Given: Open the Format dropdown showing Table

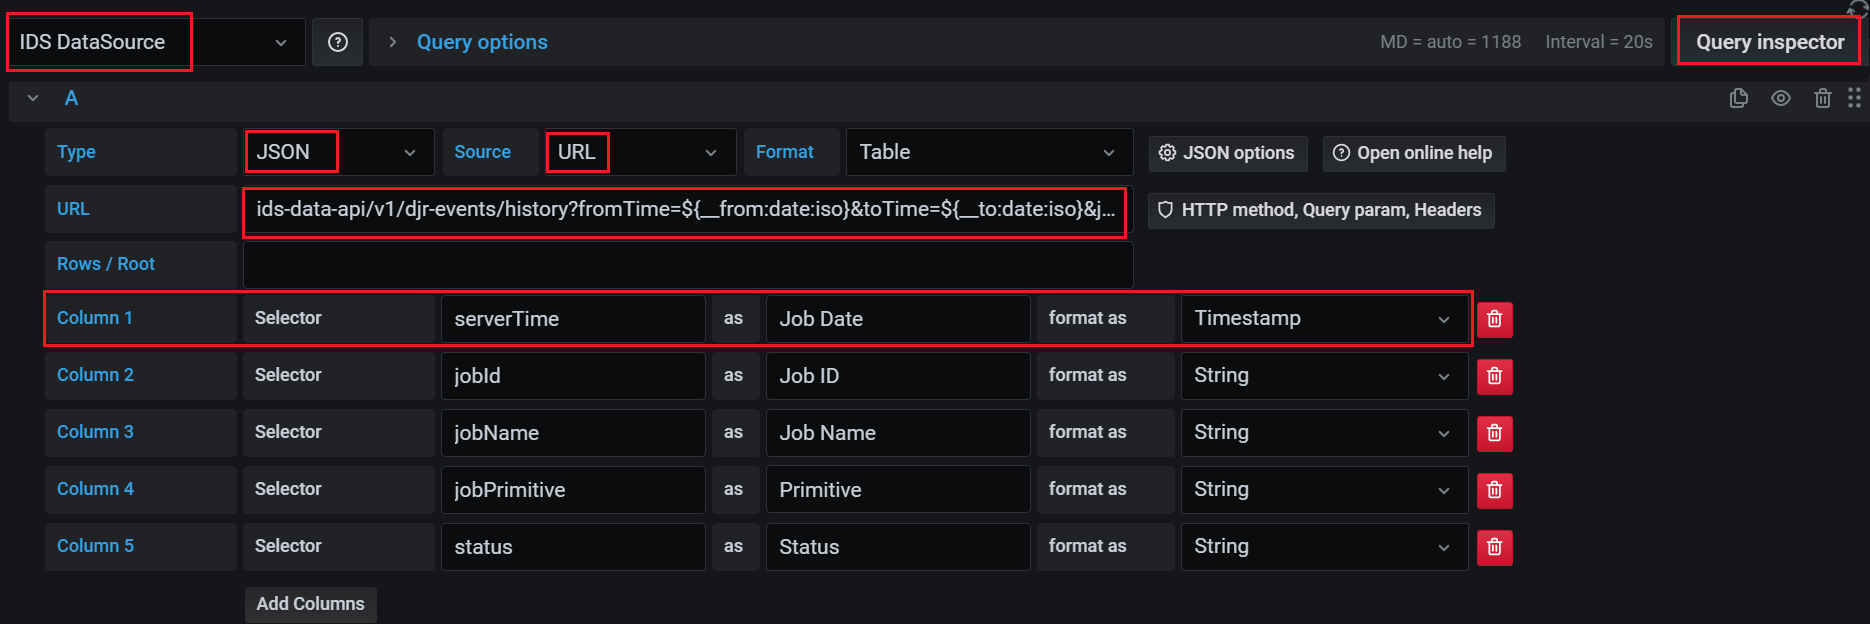Looking at the screenshot, I should pyautogui.click(x=988, y=152).
